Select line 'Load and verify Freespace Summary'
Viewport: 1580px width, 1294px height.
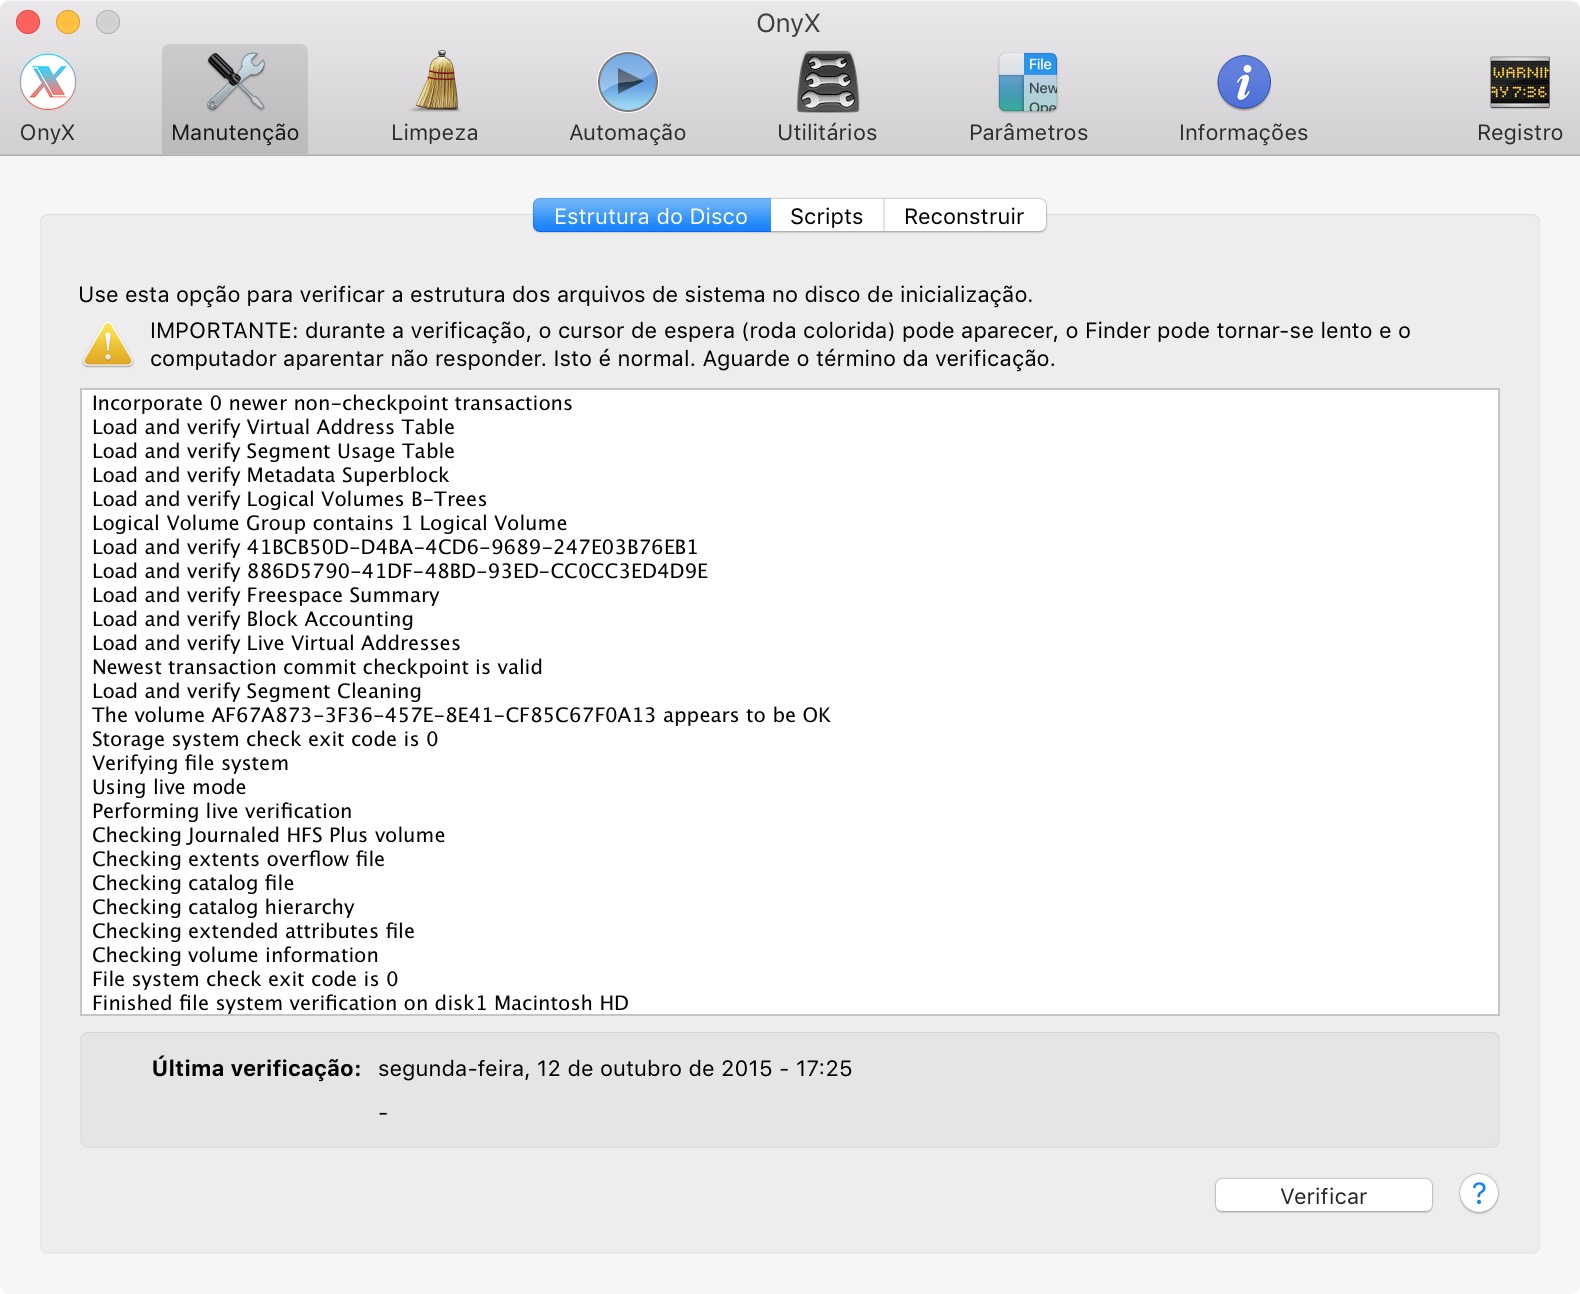(265, 595)
